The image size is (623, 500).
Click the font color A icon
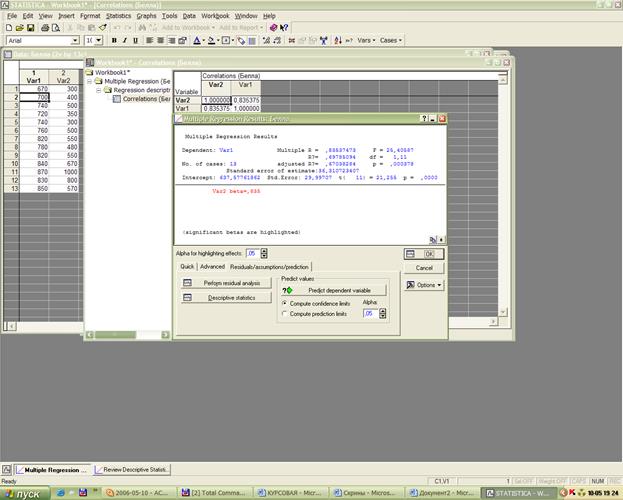click(197, 40)
